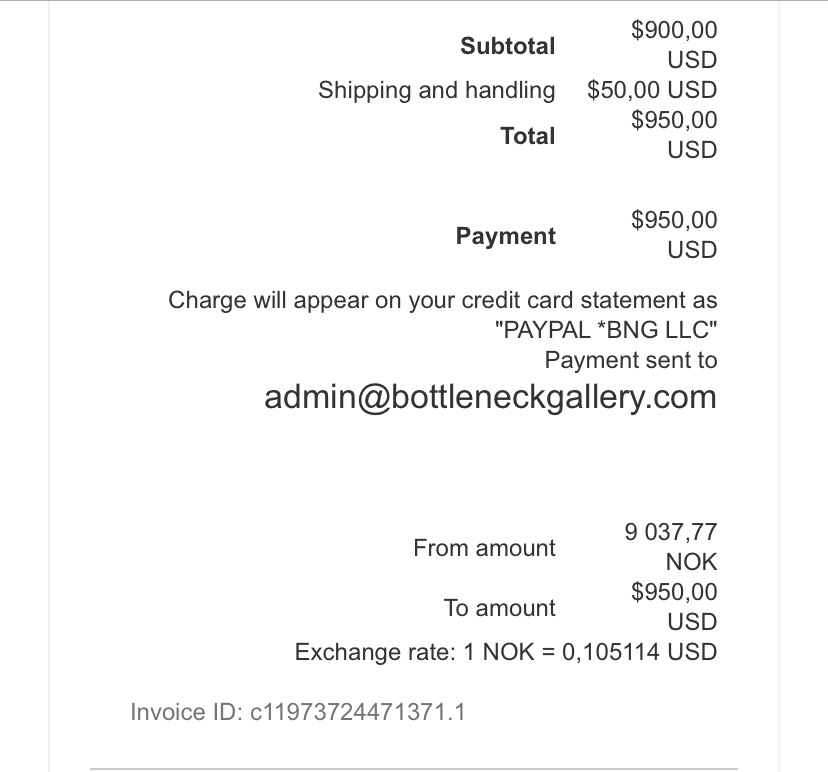This screenshot has width=828, height=772.
Task: Click the bold Total label
Action: point(528,136)
